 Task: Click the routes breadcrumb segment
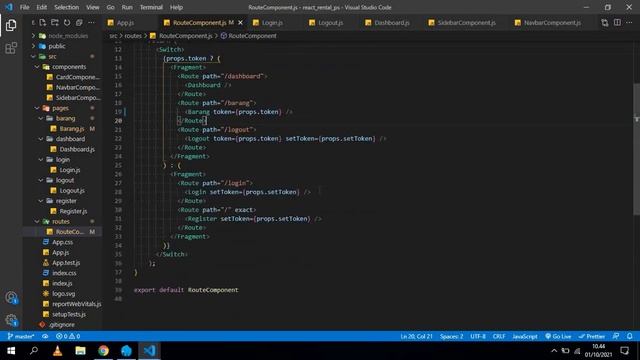coord(133,36)
